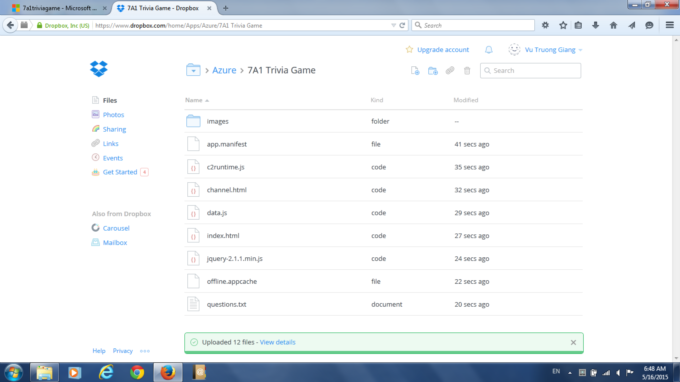Screen dimensions: 680x382
Task: Open the notifications bell
Action: point(489,50)
